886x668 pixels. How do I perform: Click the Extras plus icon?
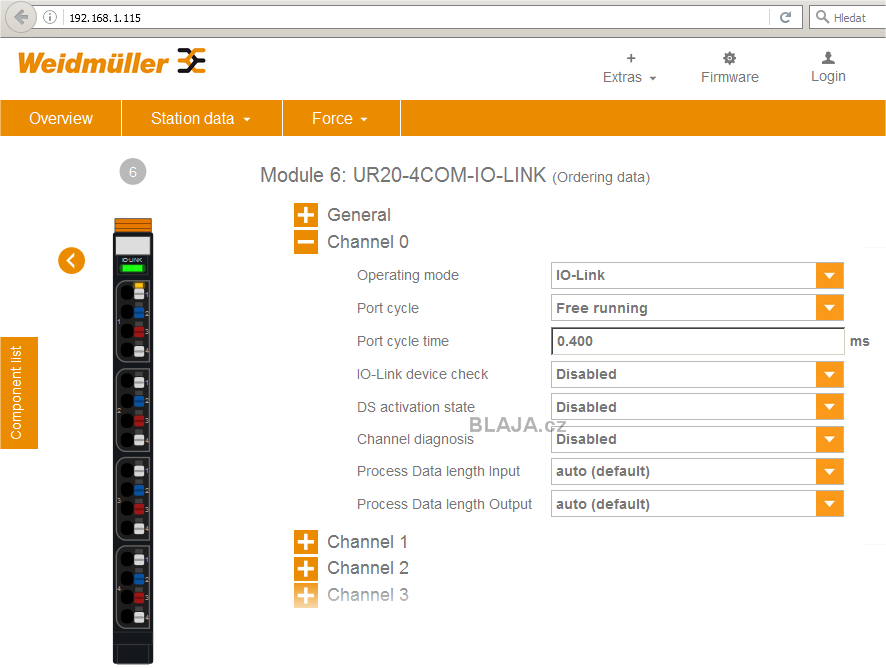point(631,58)
